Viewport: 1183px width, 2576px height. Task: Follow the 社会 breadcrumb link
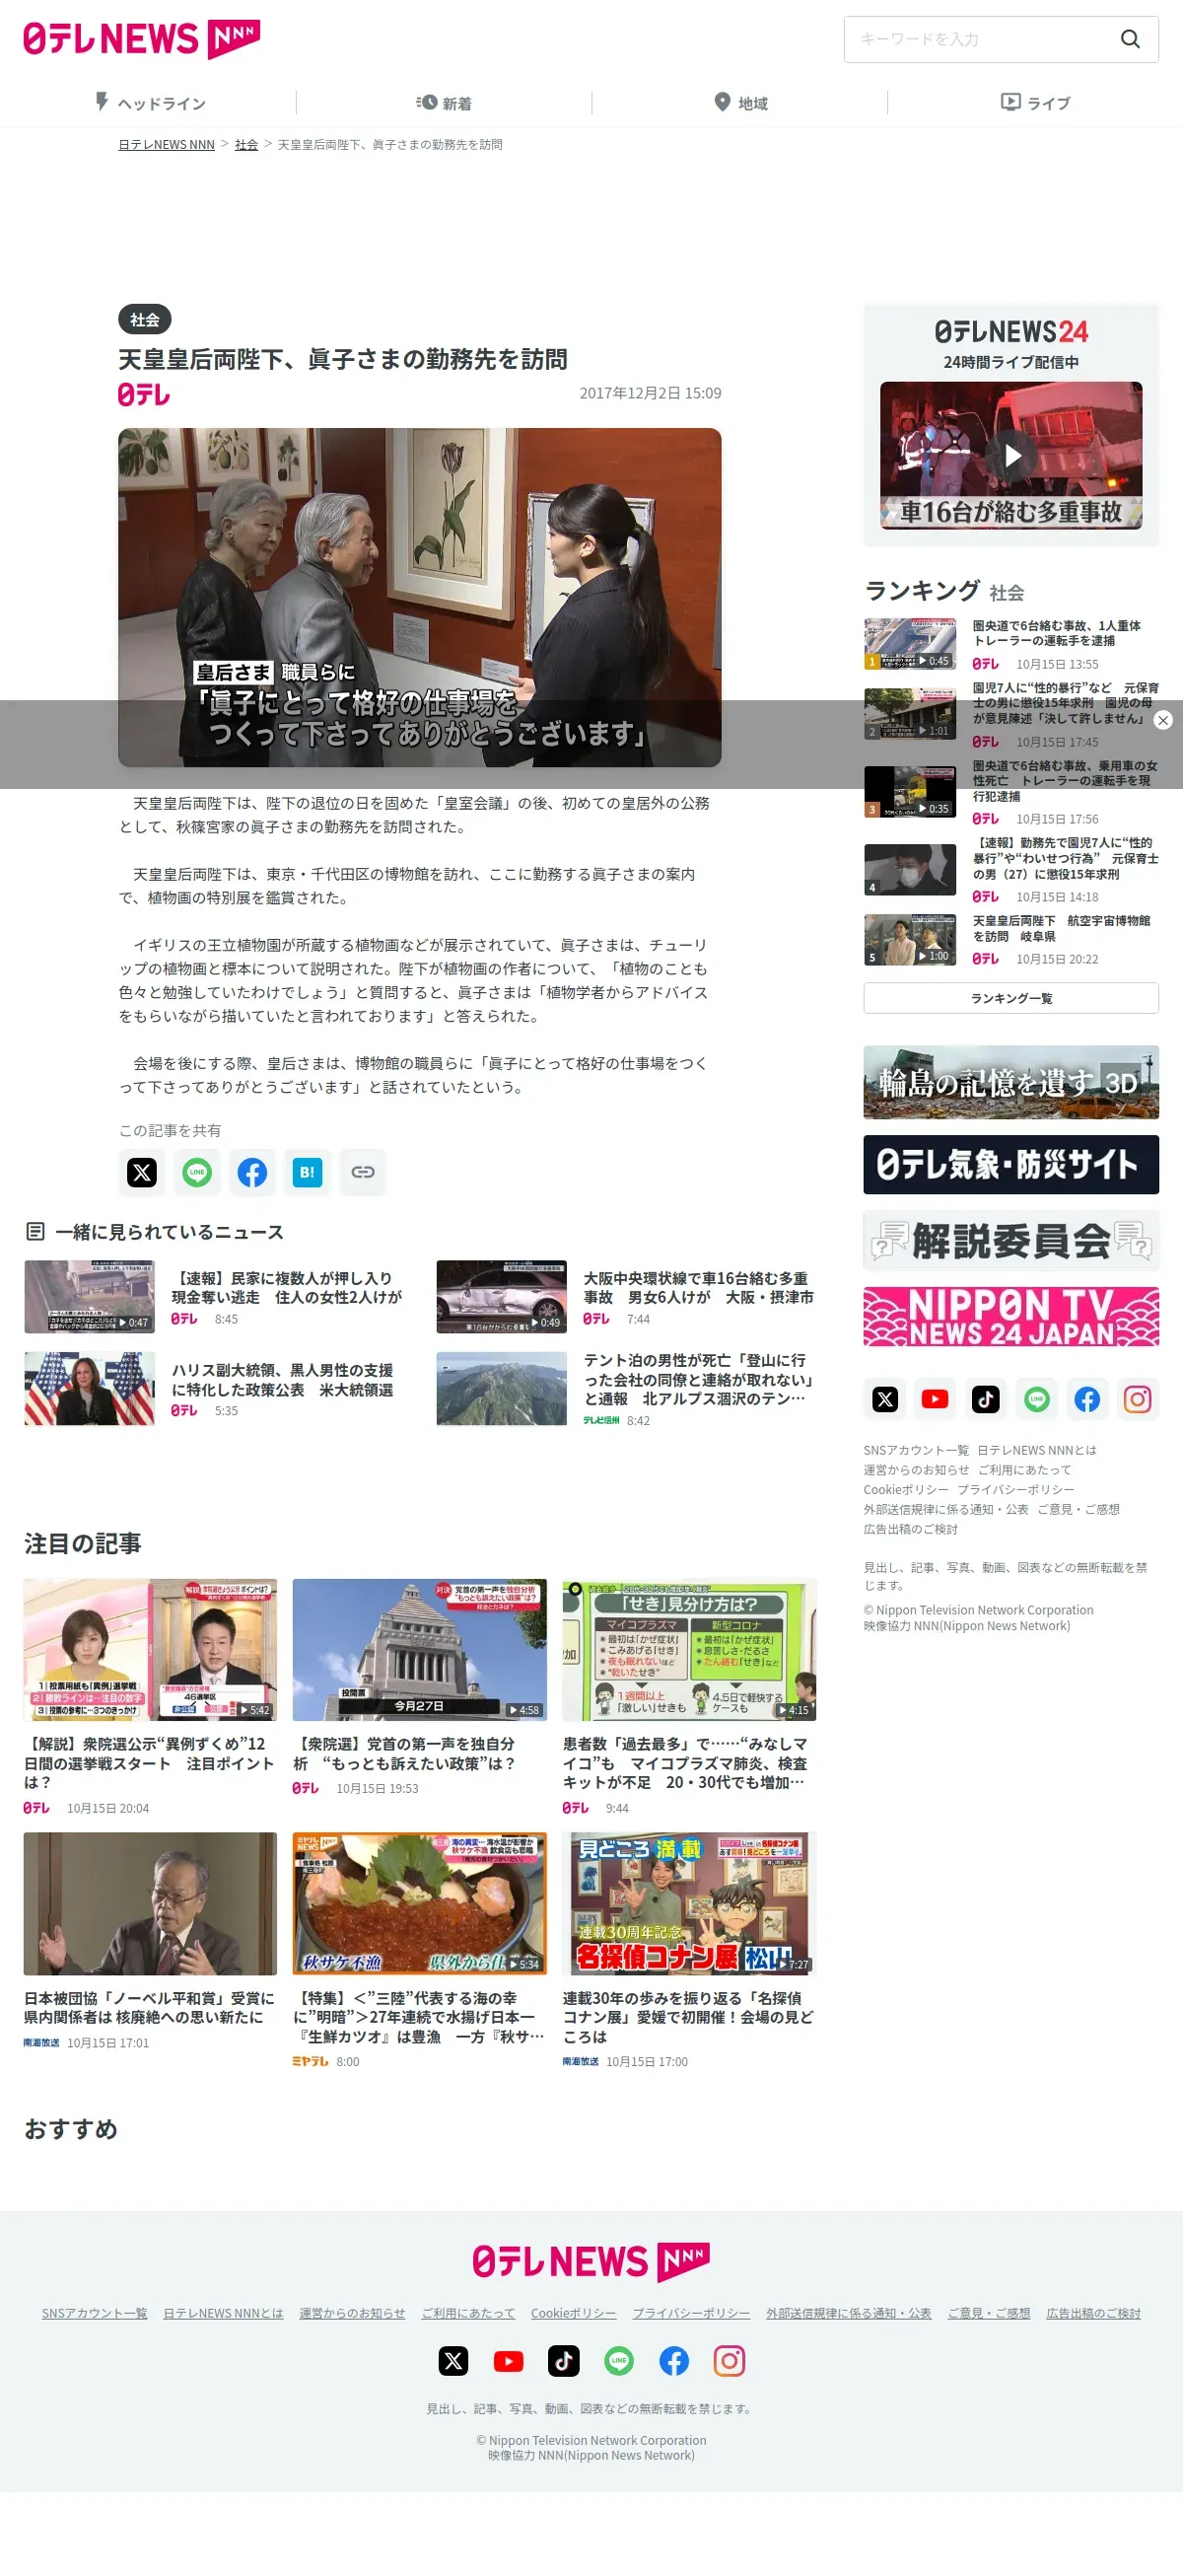[246, 145]
